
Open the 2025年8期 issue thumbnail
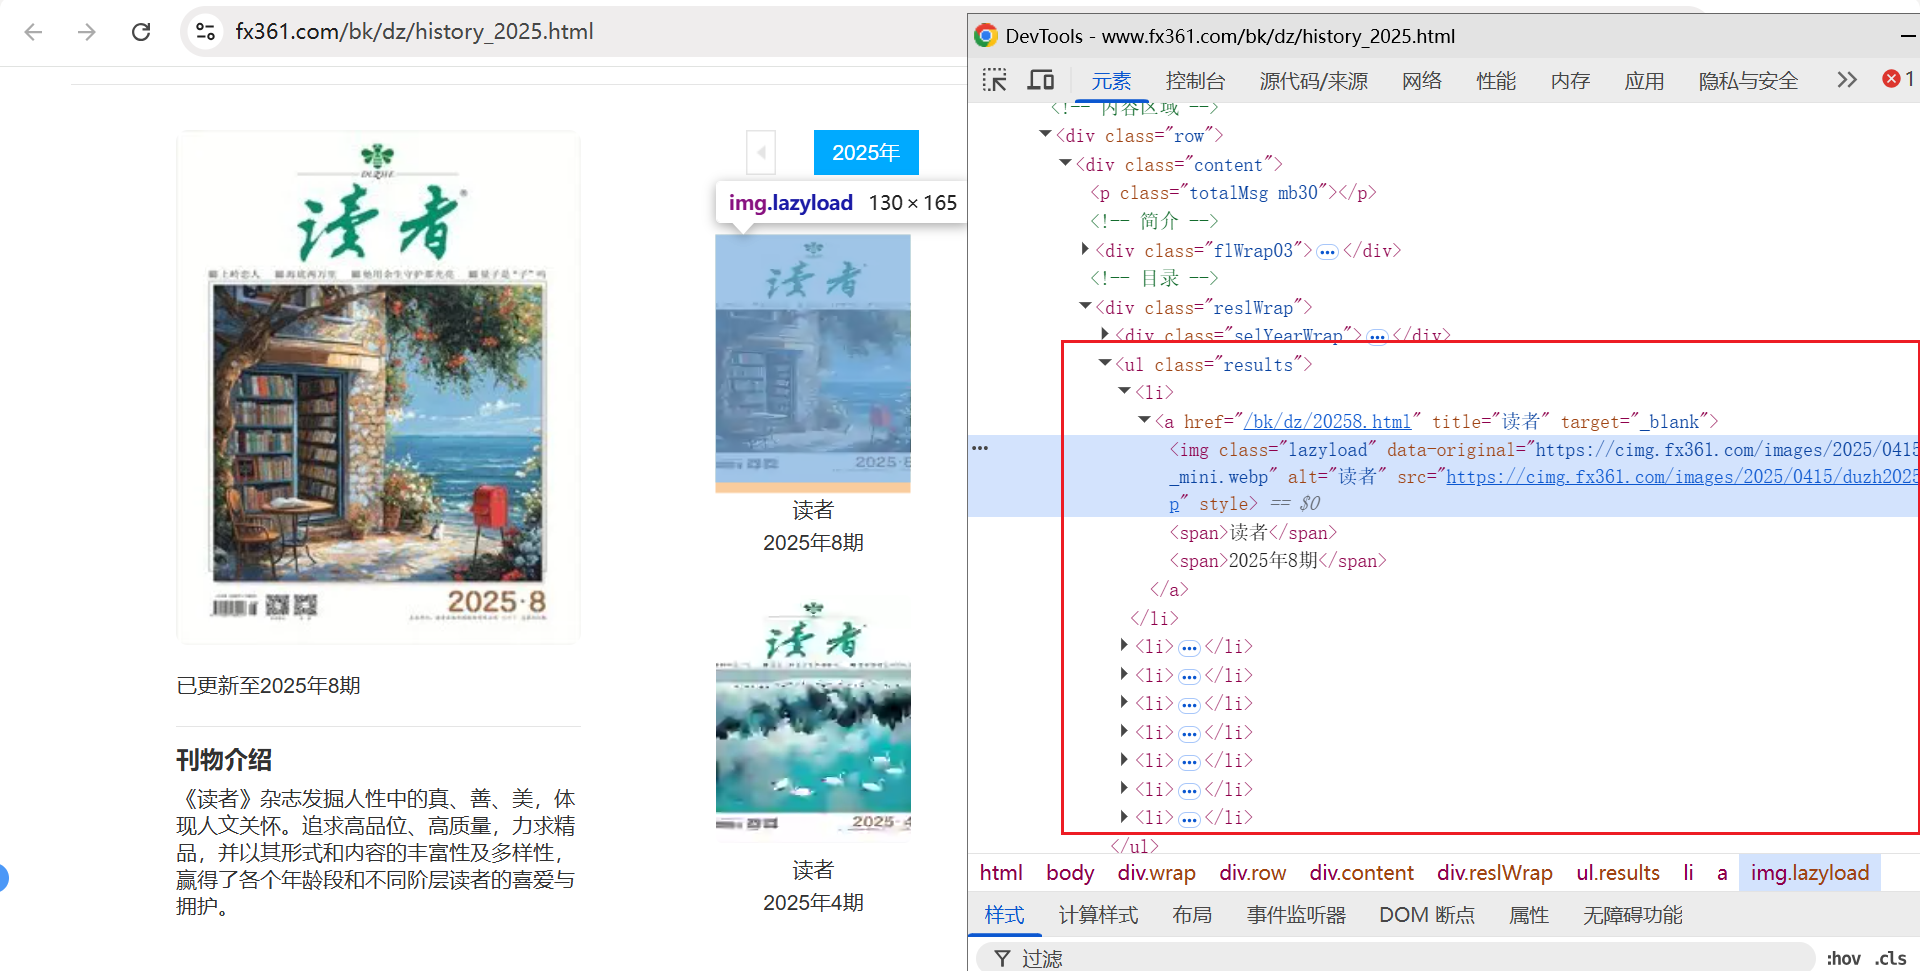(x=813, y=363)
